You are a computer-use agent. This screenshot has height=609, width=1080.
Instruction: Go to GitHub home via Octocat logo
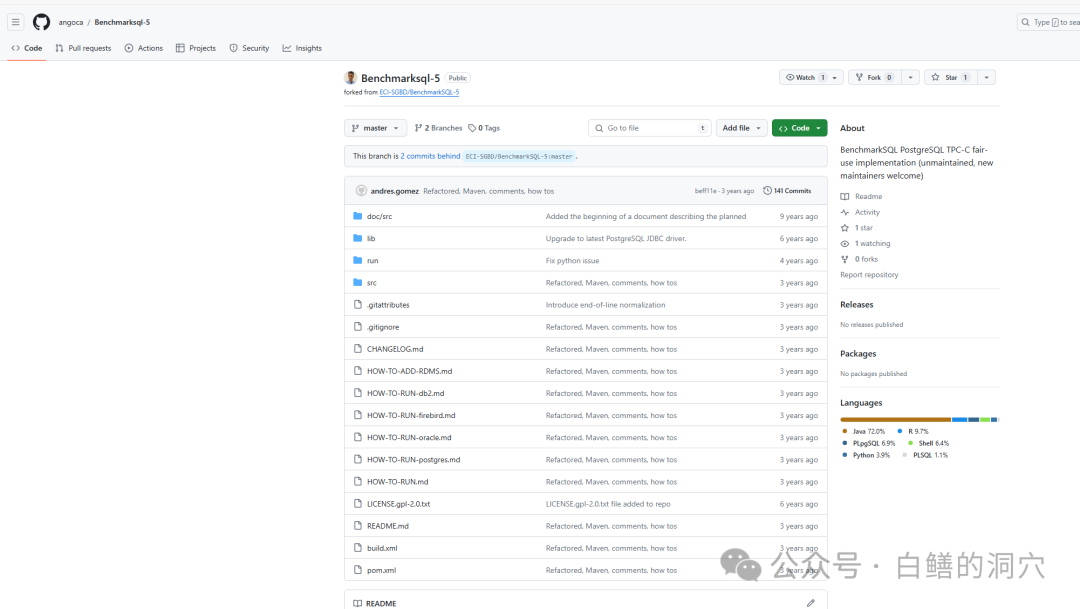pyautogui.click(x=41, y=22)
